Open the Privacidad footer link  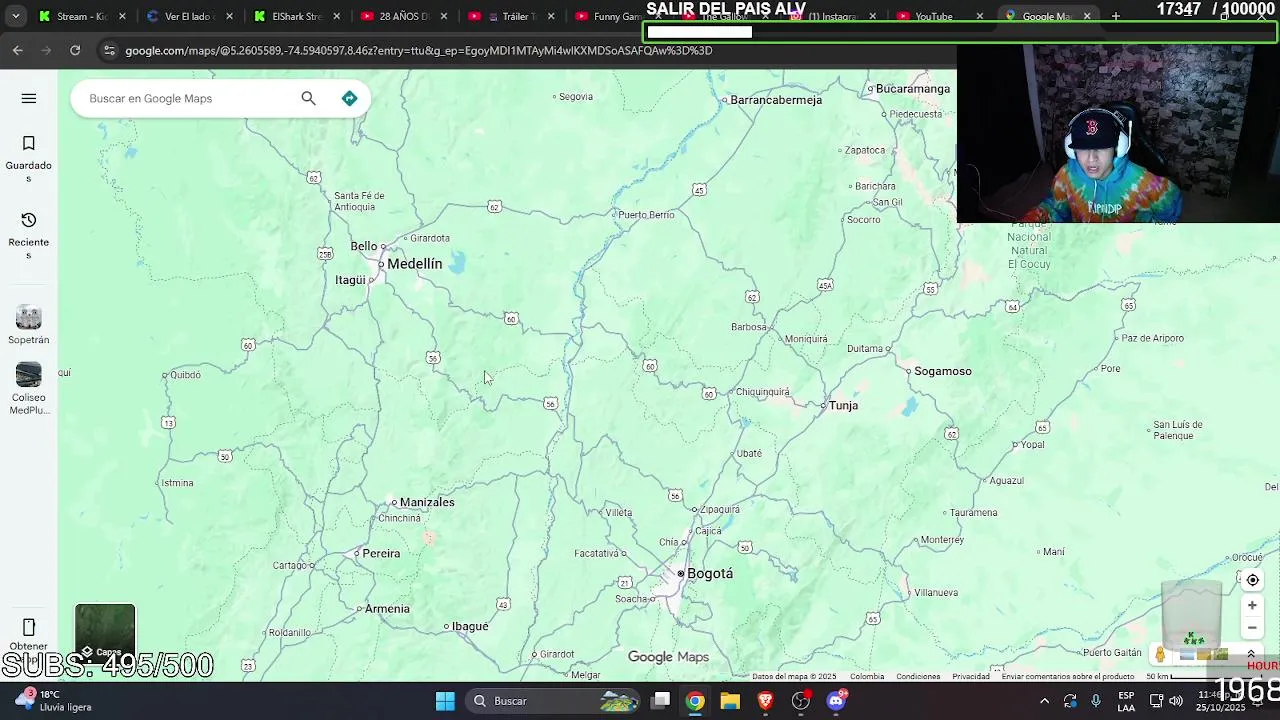[971, 676]
